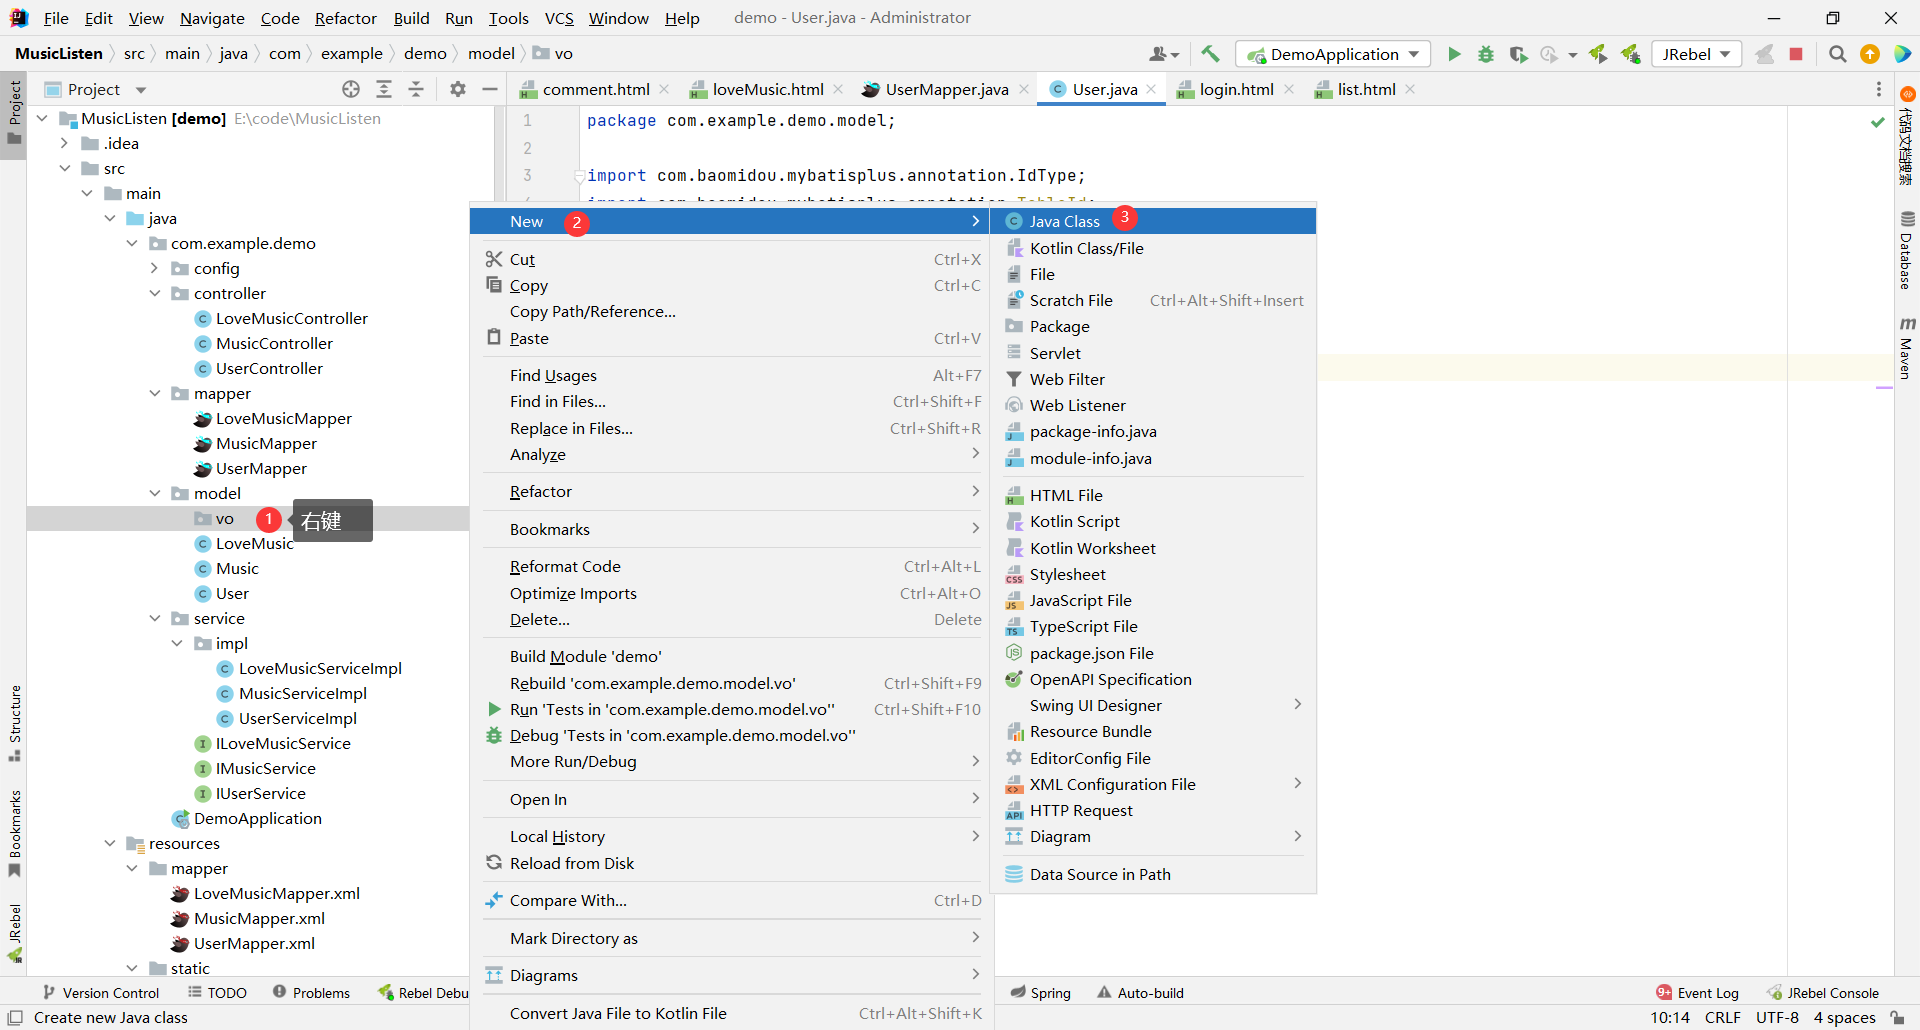Collapse the resources folder node
The height and width of the screenshot is (1030, 1920).
pos(110,843)
